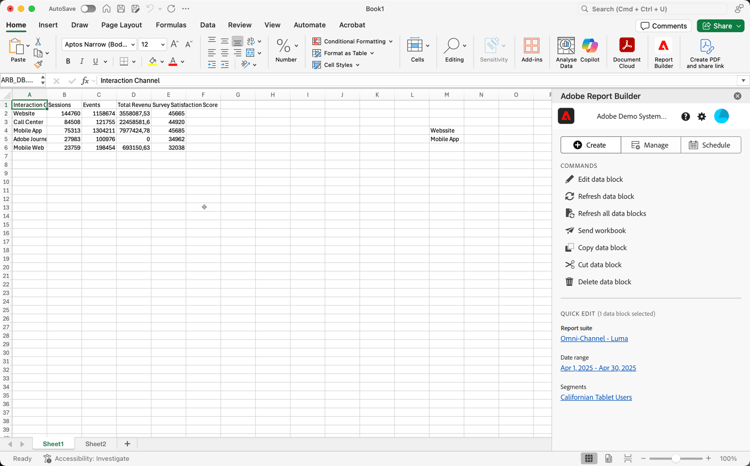The image size is (750, 466).
Task: Insert function with fx button
Action: [85, 80]
